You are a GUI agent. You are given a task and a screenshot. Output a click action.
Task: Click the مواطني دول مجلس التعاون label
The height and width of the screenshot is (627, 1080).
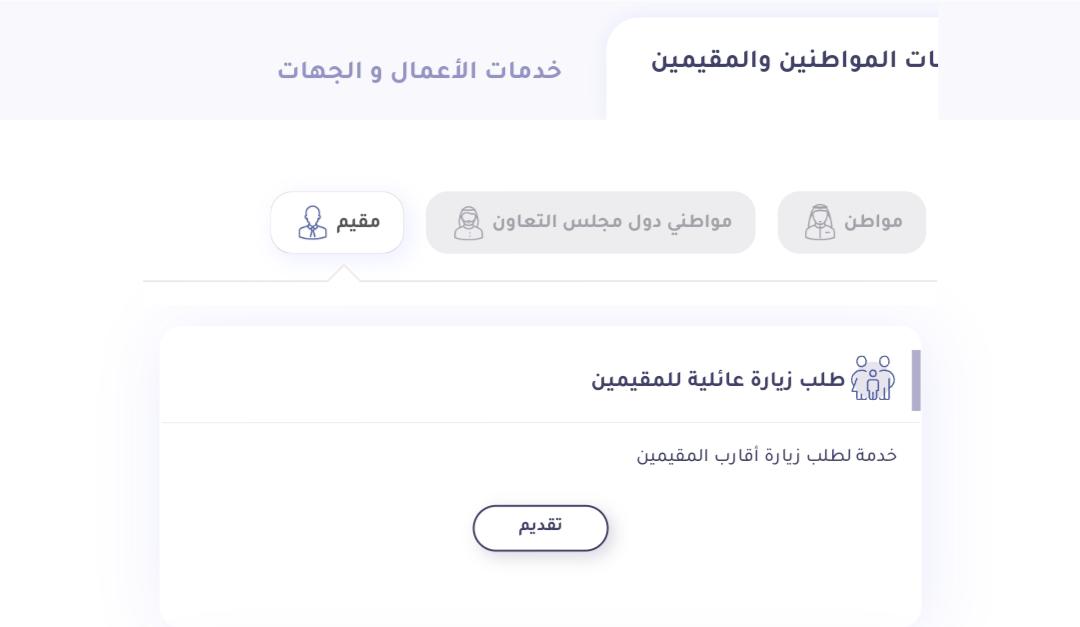(x=612, y=223)
